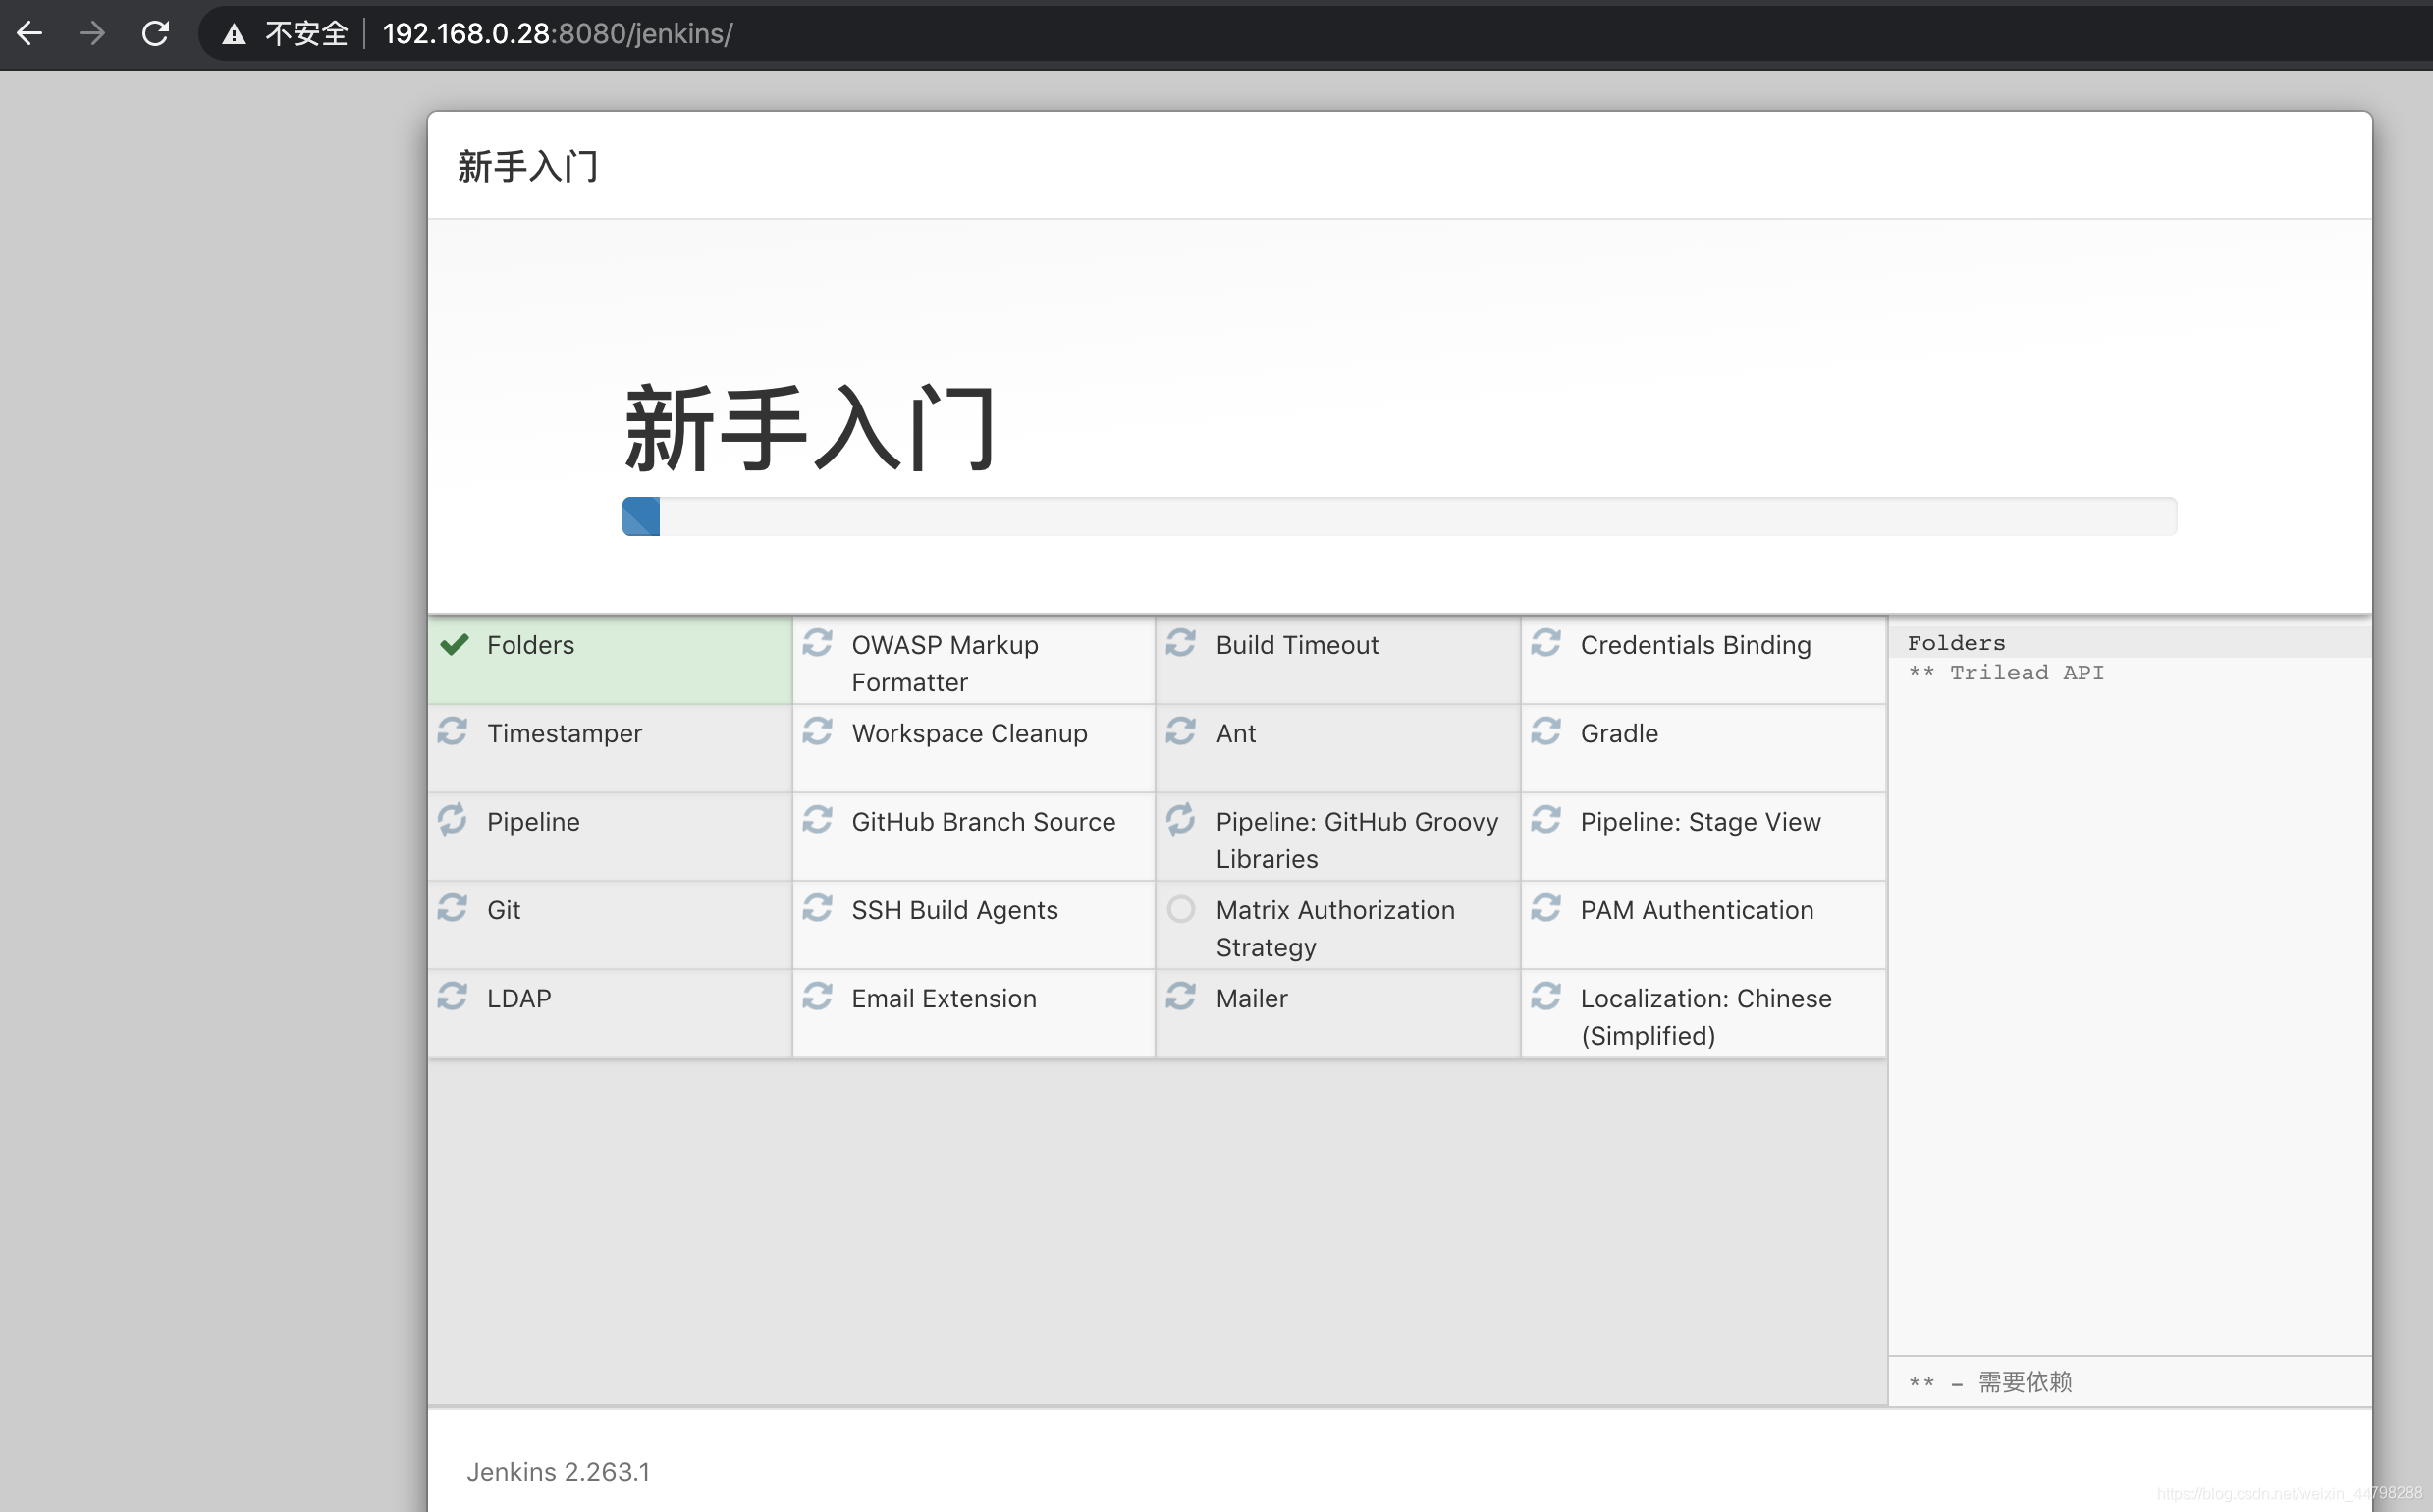This screenshot has width=2433, height=1512.
Task: Select the Matrix Authorization Strategy label
Action: [x=1335, y=928]
